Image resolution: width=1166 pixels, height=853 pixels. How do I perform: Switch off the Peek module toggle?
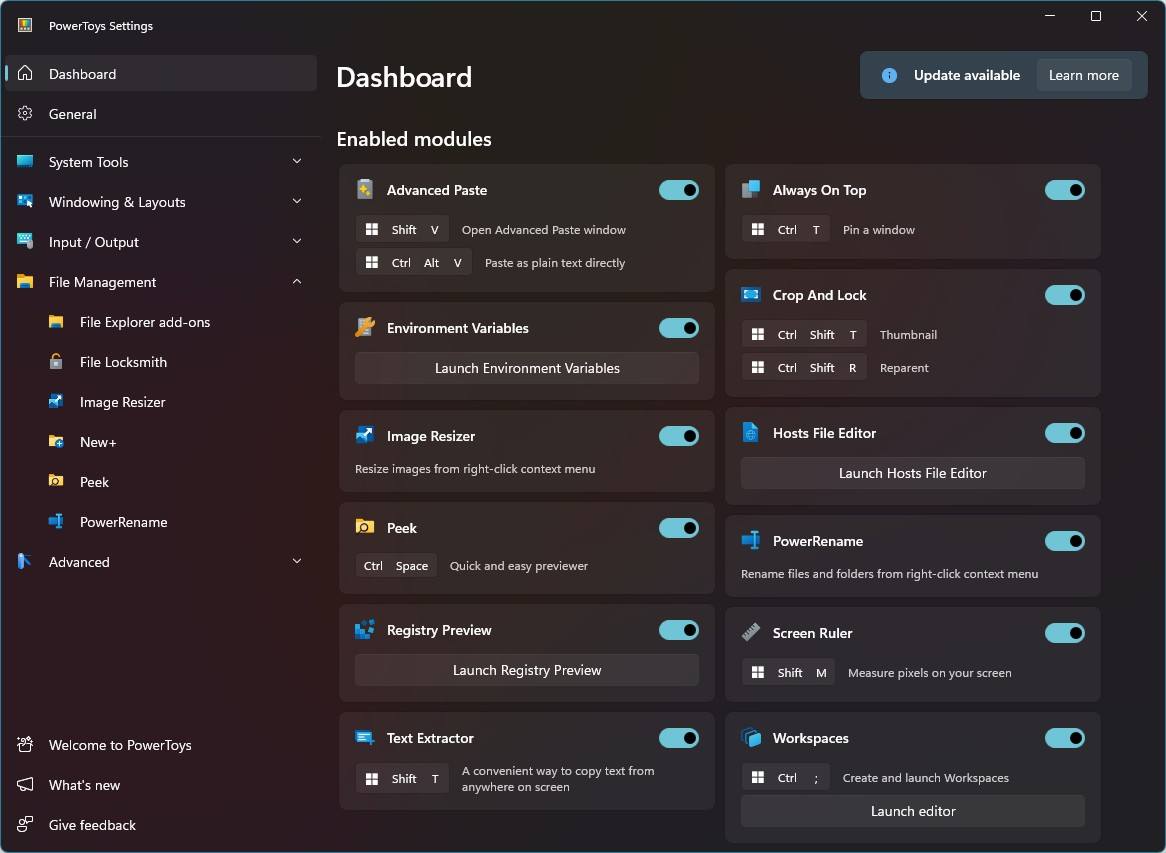click(679, 528)
